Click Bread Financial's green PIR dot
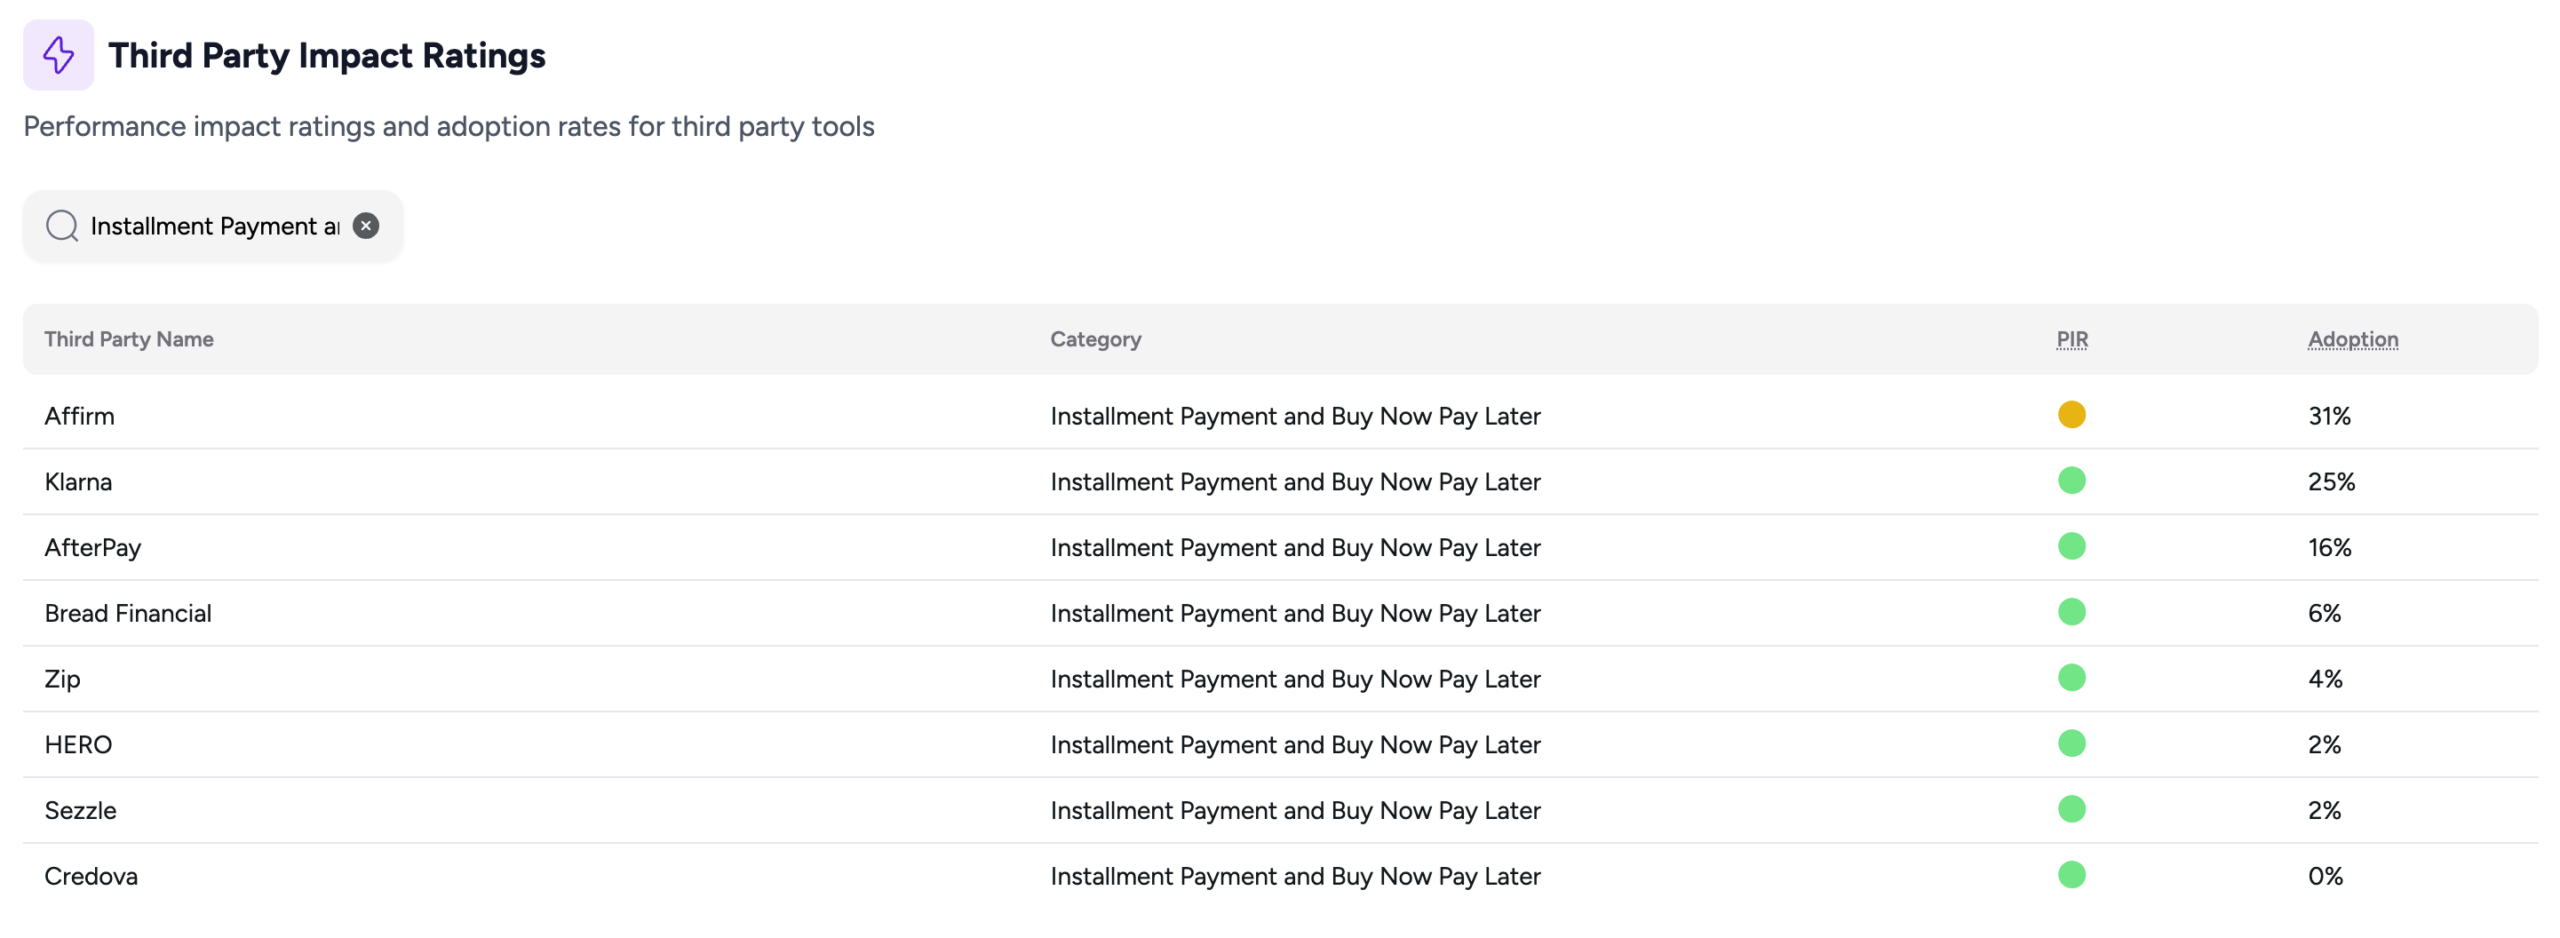This screenshot has width=2560, height=938. click(x=2071, y=612)
